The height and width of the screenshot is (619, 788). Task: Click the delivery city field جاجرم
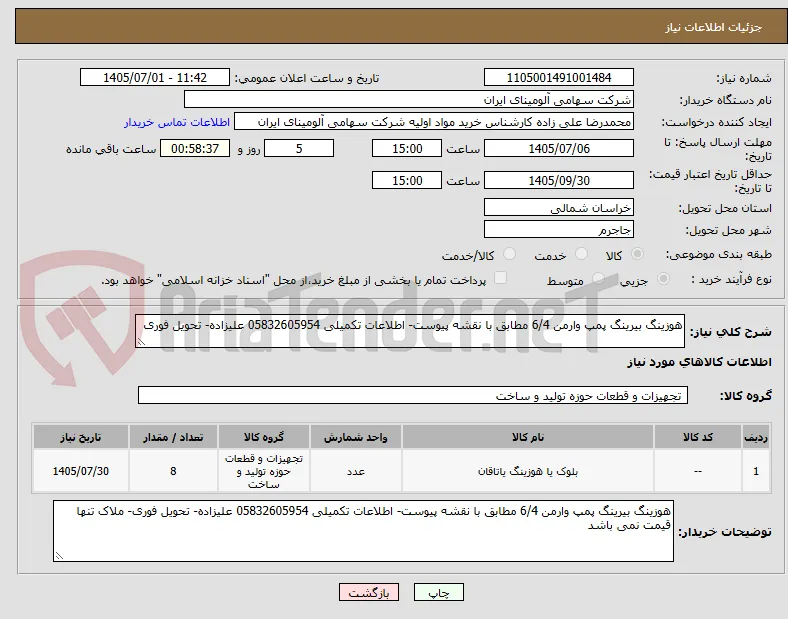[x=559, y=230]
